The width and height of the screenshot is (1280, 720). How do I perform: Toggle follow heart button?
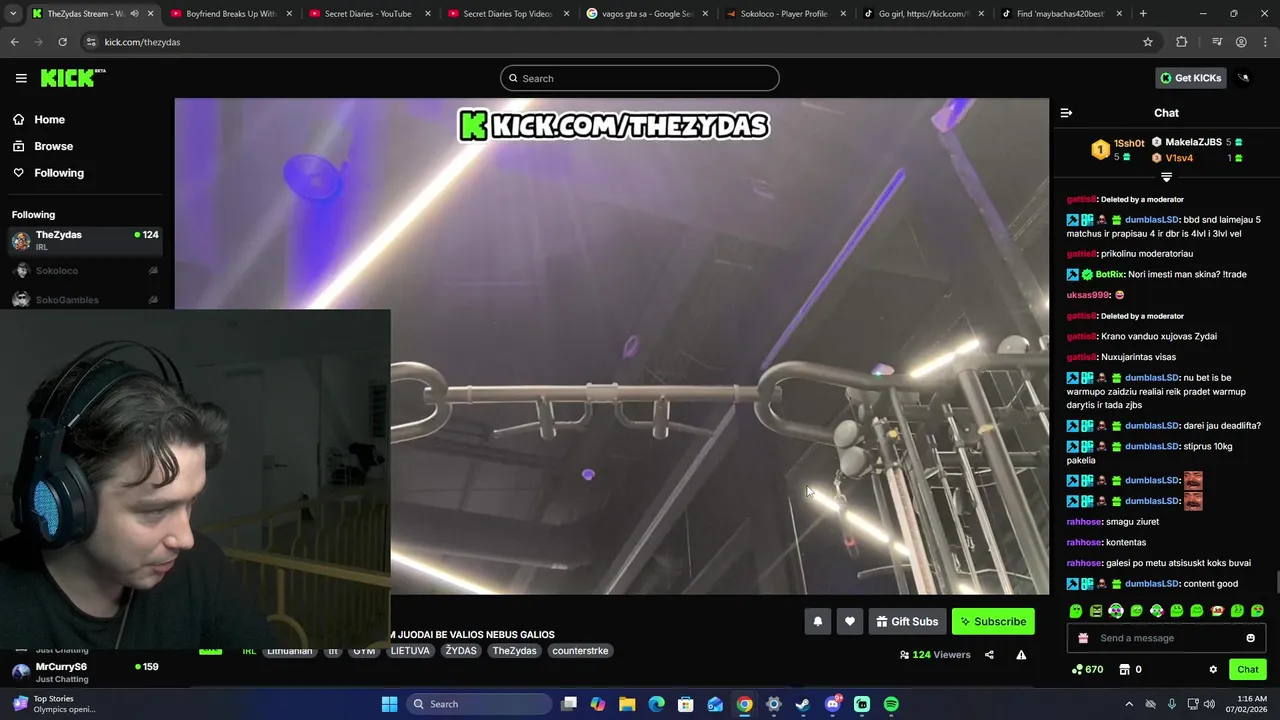tap(849, 622)
